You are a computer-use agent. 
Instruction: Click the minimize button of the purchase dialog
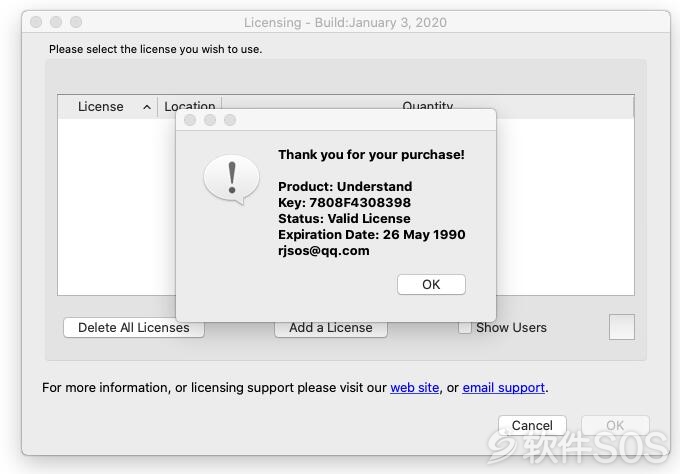pyautogui.click(x=210, y=120)
